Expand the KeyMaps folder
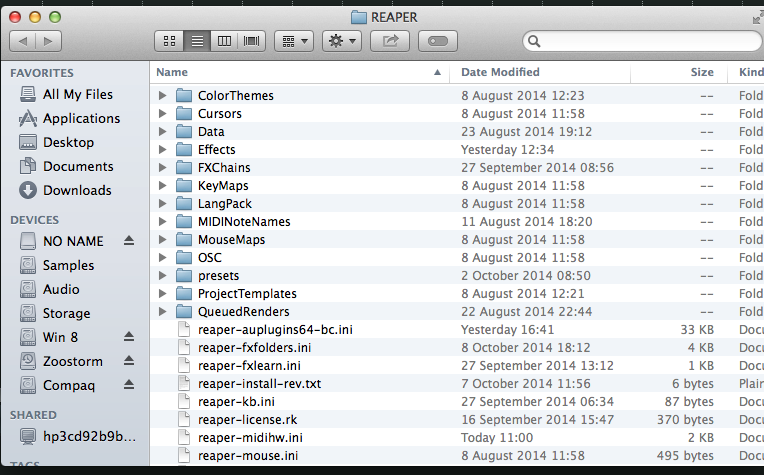Image resolution: width=764 pixels, height=475 pixels. (x=163, y=186)
